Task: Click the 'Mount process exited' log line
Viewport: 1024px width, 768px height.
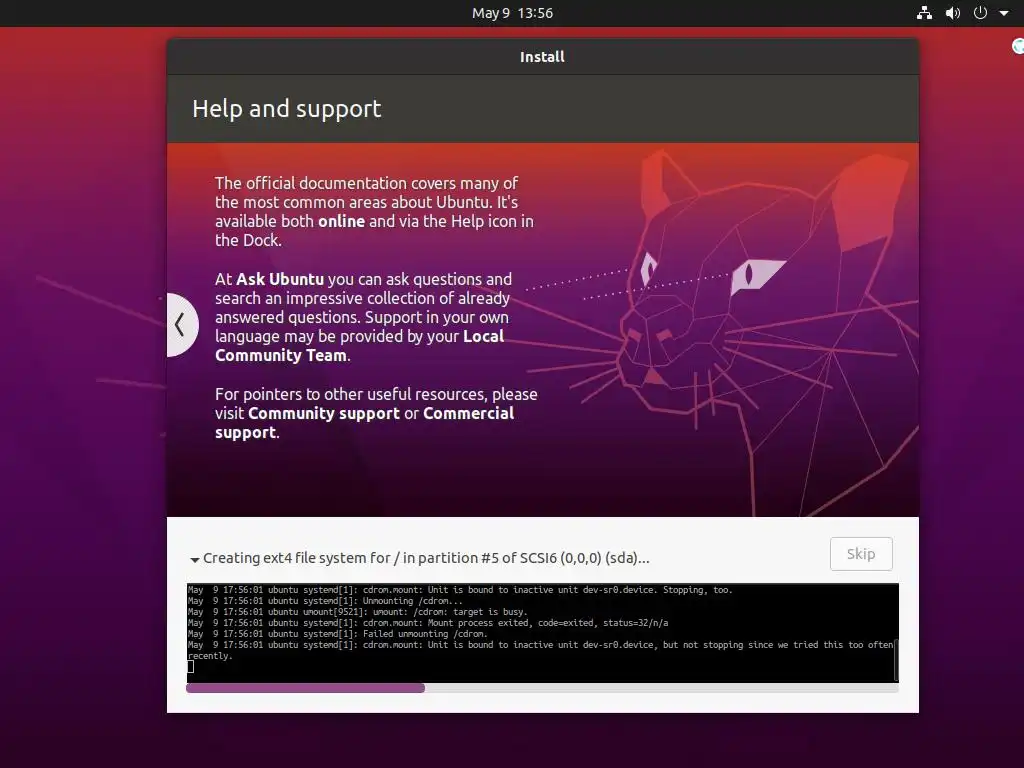Action: click(x=428, y=623)
